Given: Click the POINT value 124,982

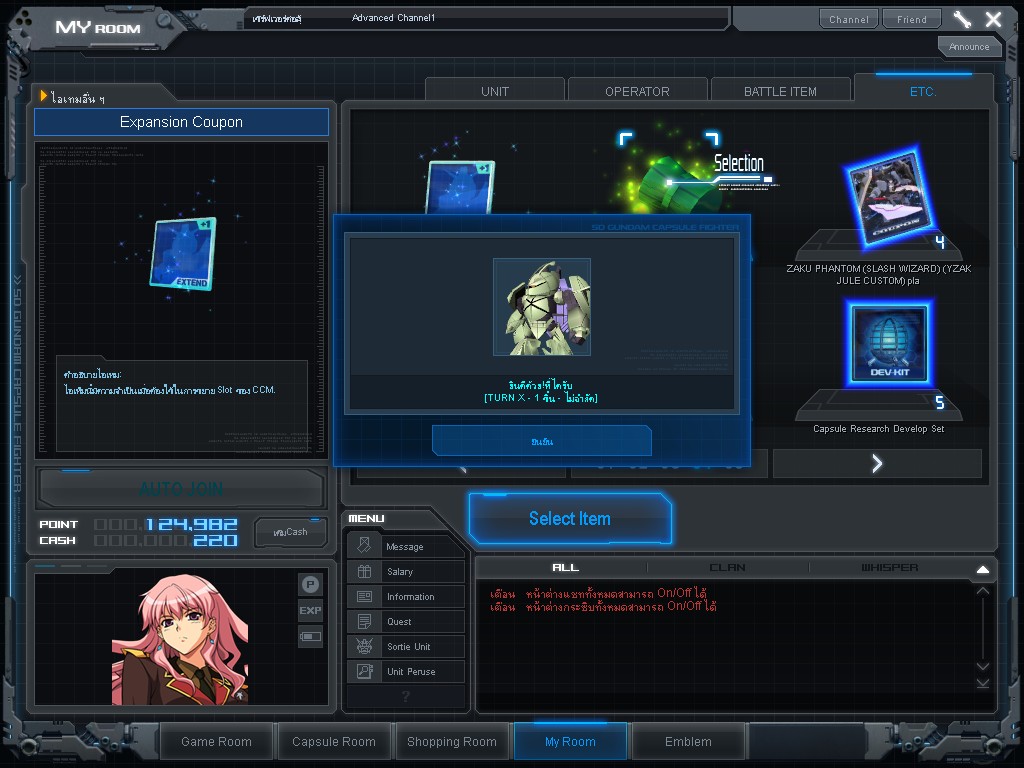Looking at the screenshot, I should 191,524.
